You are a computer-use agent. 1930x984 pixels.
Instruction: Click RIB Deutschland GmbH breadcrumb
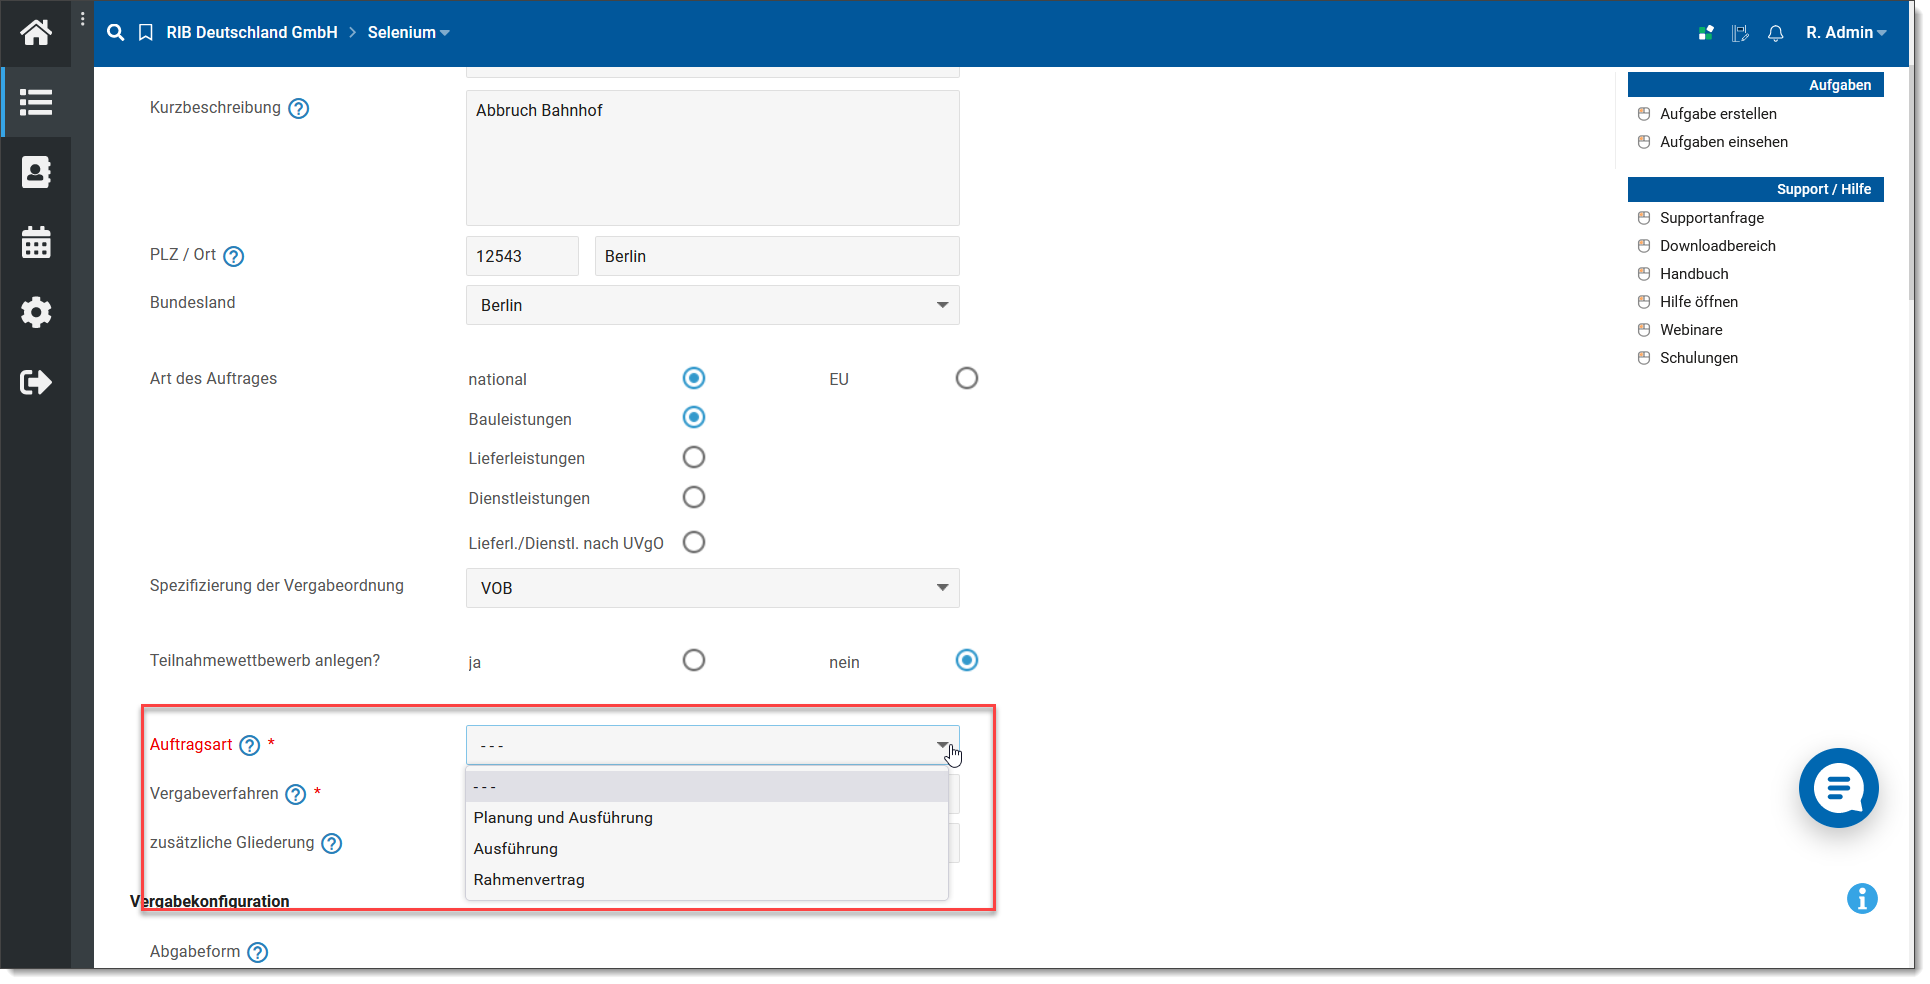[x=252, y=33]
